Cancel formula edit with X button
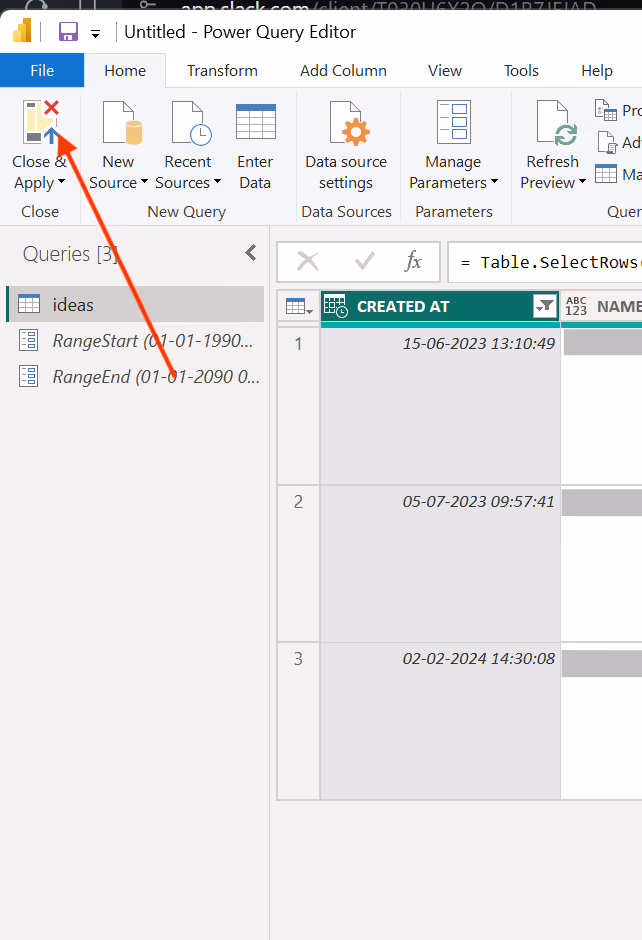The width and height of the screenshot is (642, 940). coord(308,261)
